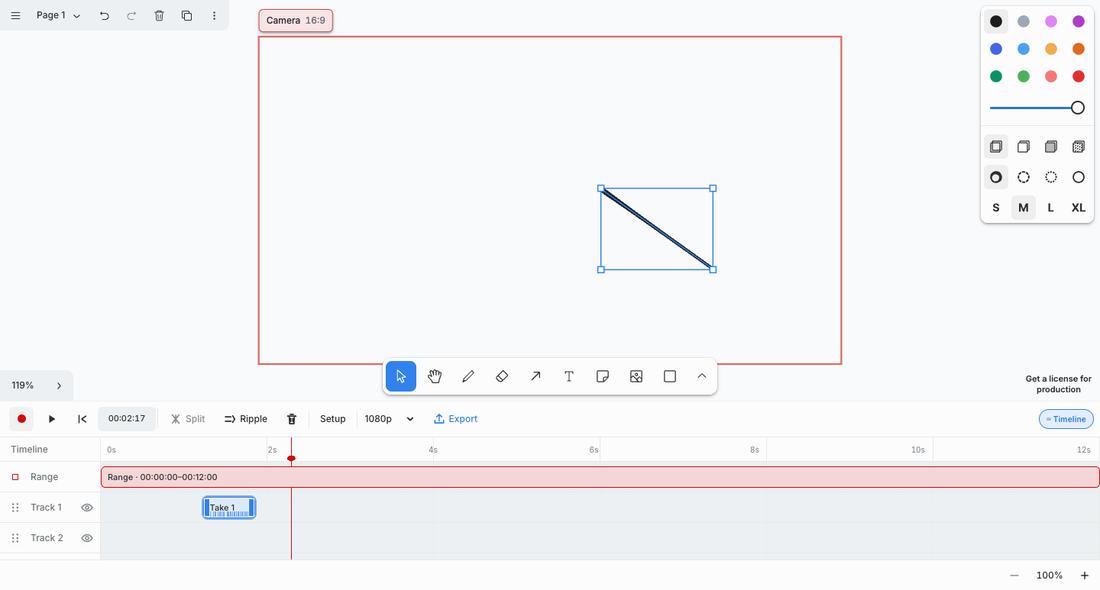Set dash style to dotted
Viewport: 1100px width, 590px height.
click(x=1051, y=177)
